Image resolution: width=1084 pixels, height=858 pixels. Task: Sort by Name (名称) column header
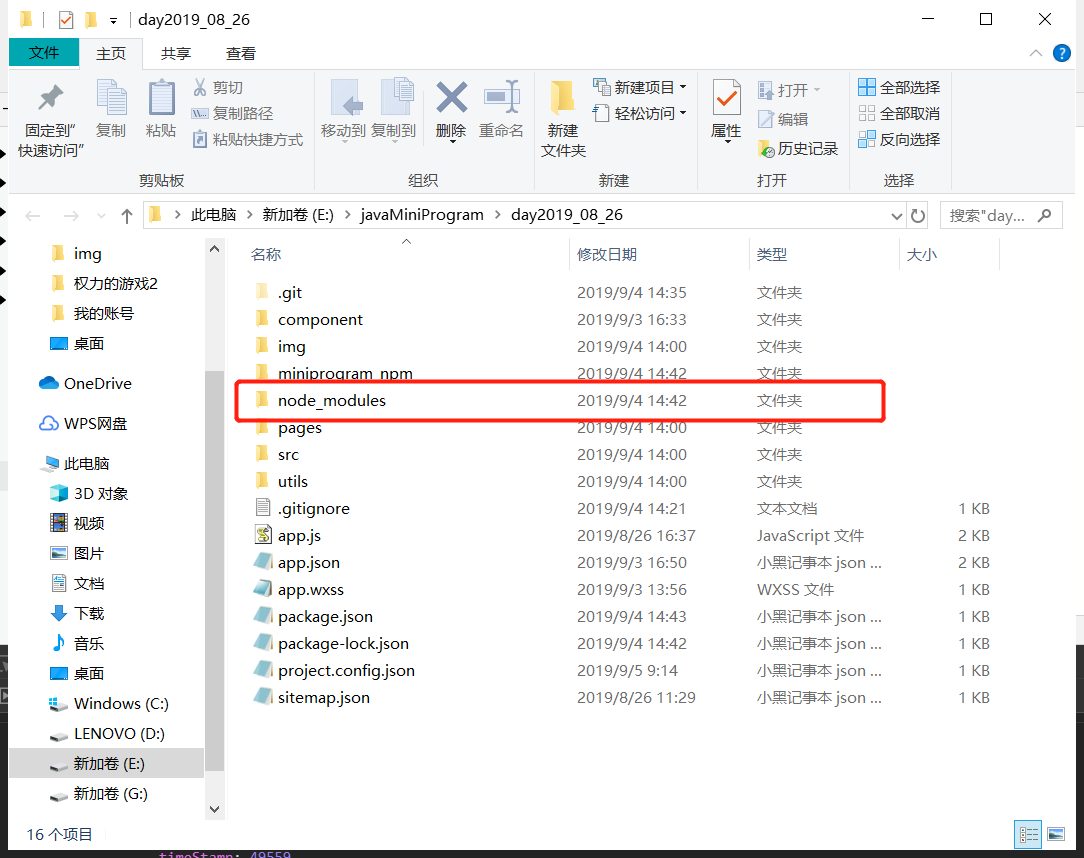[x=266, y=254]
